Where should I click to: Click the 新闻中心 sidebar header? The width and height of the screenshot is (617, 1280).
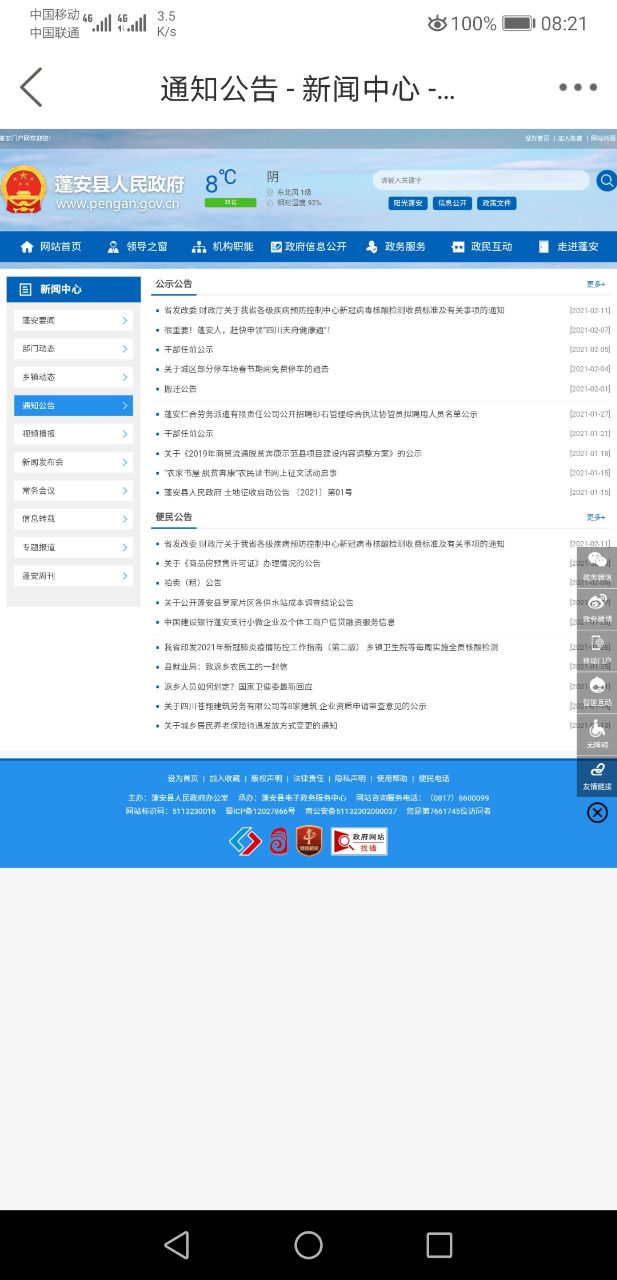point(73,289)
